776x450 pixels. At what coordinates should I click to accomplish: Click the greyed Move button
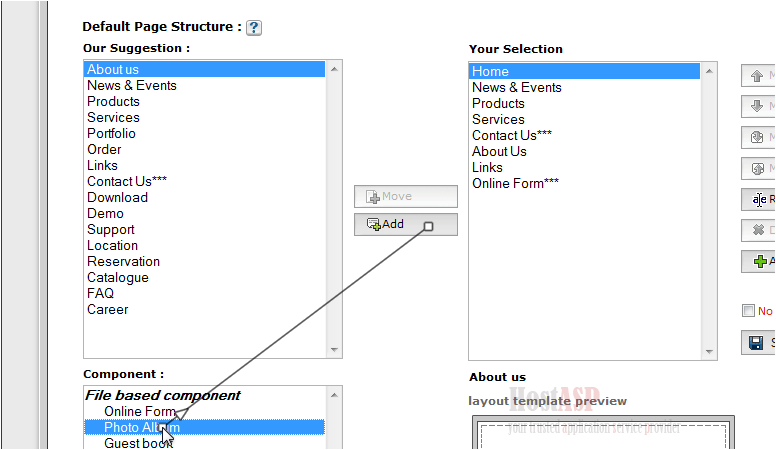point(406,197)
